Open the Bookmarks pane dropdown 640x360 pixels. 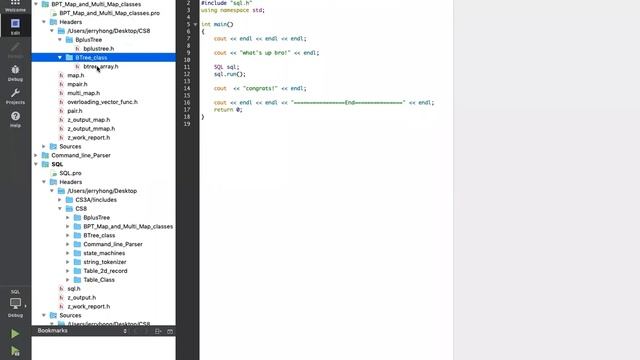click(125, 331)
